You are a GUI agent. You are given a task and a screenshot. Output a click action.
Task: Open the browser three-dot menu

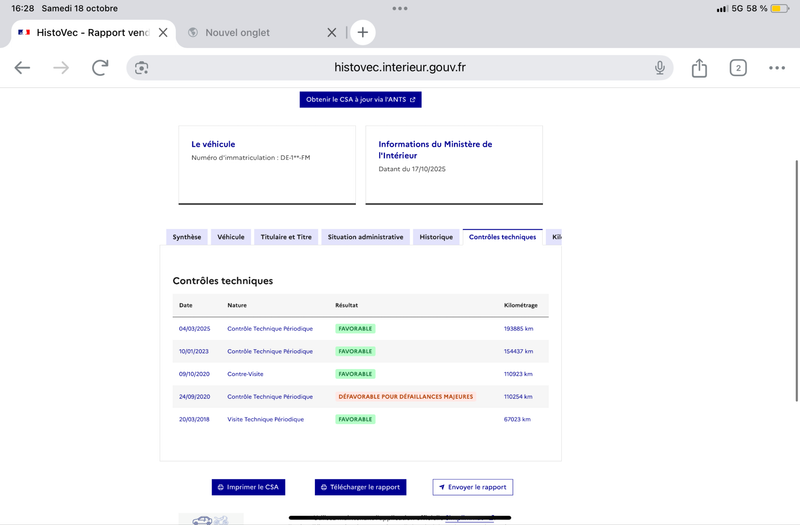(x=777, y=68)
